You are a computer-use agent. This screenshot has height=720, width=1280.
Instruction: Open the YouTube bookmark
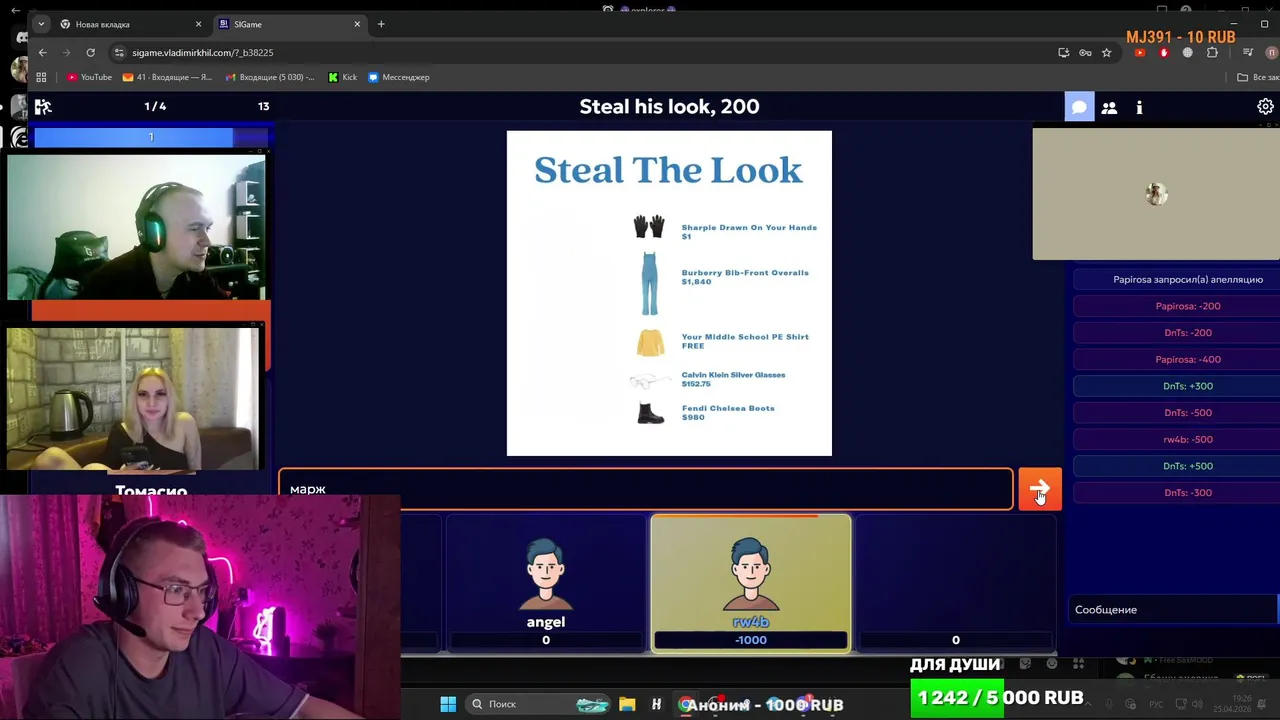click(x=89, y=77)
